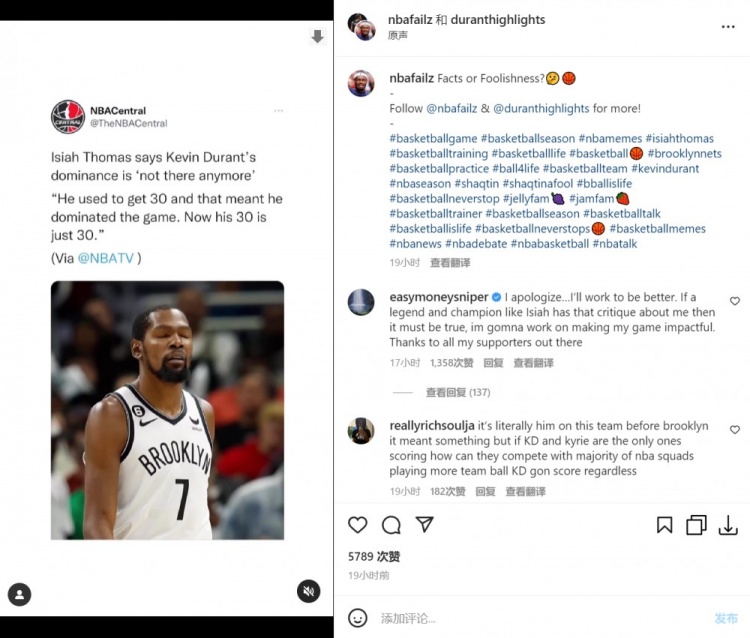Image resolution: width=750 pixels, height=638 pixels.
Task: Save post with bookmark icon
Action: pyautogui.click(x=664, y=525)
